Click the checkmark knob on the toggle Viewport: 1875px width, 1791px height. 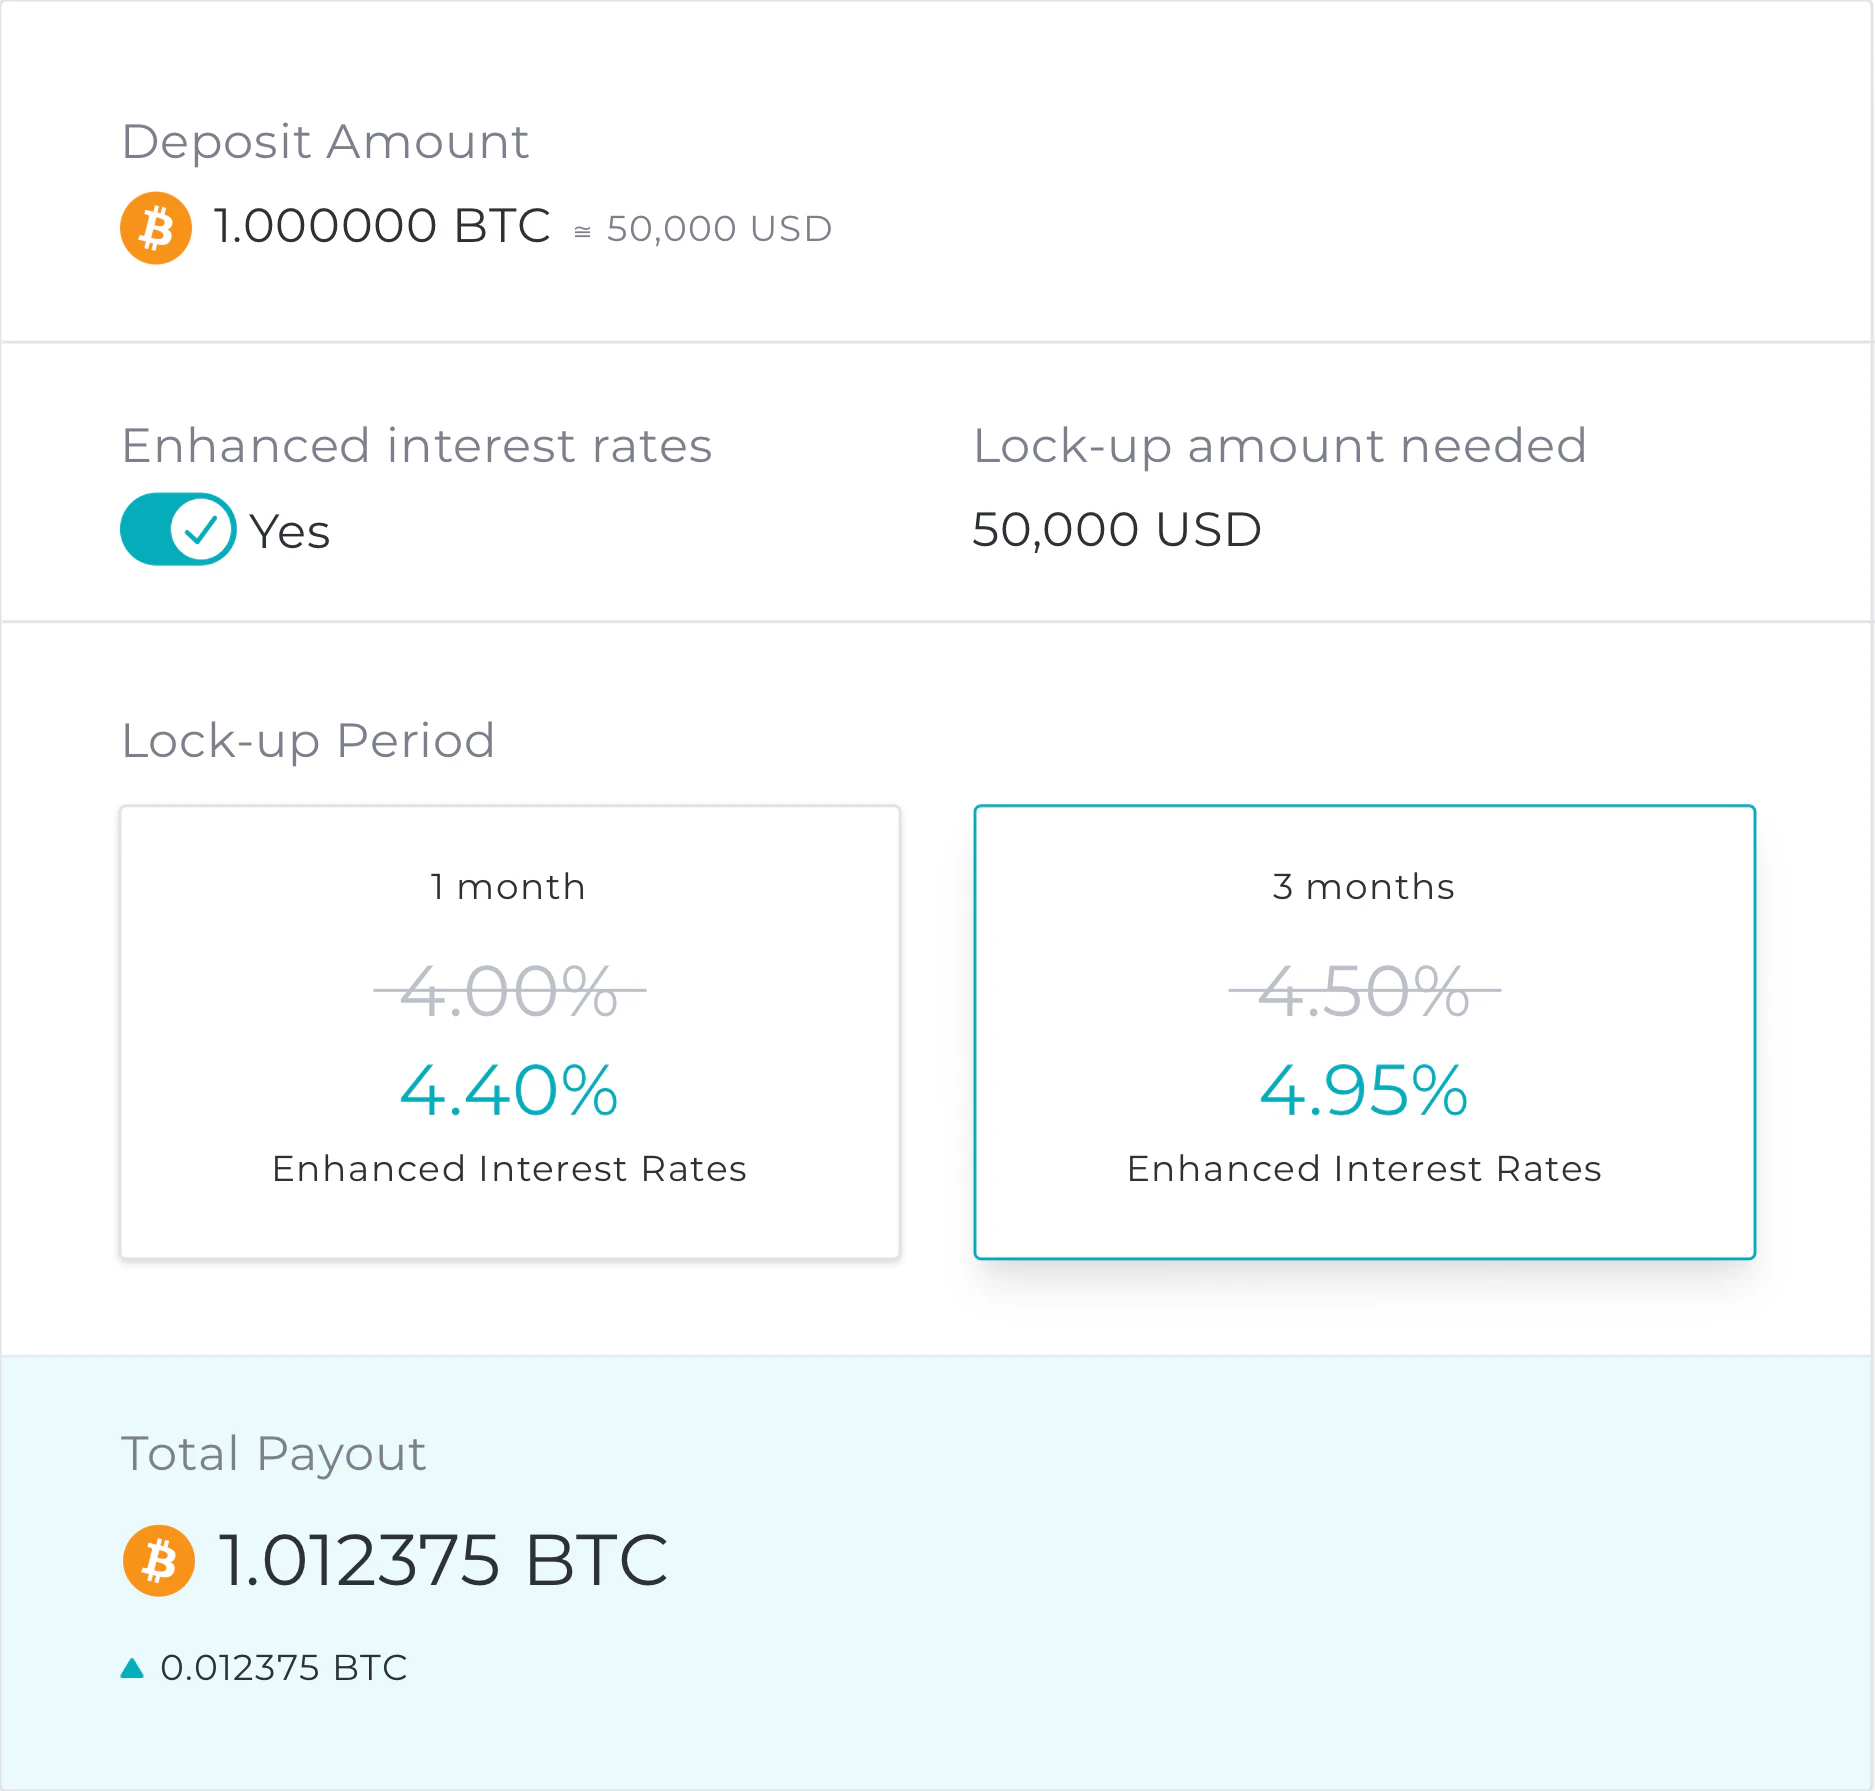(201, 529)
